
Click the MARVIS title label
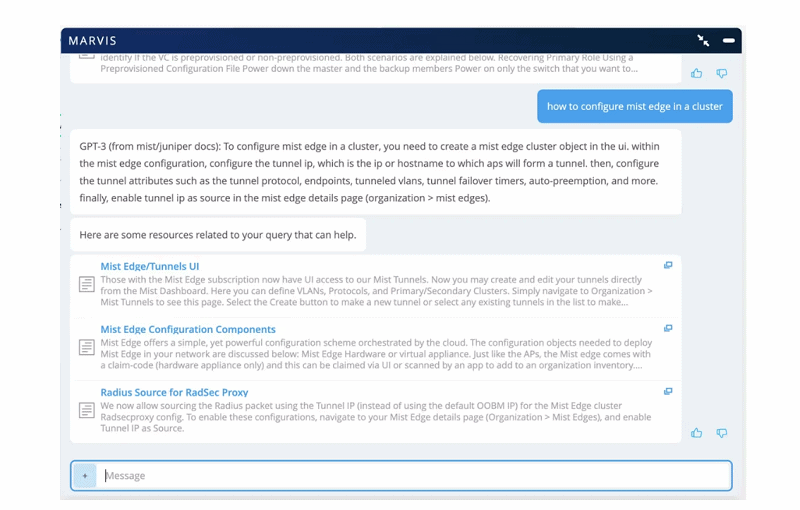click(92, 41)
